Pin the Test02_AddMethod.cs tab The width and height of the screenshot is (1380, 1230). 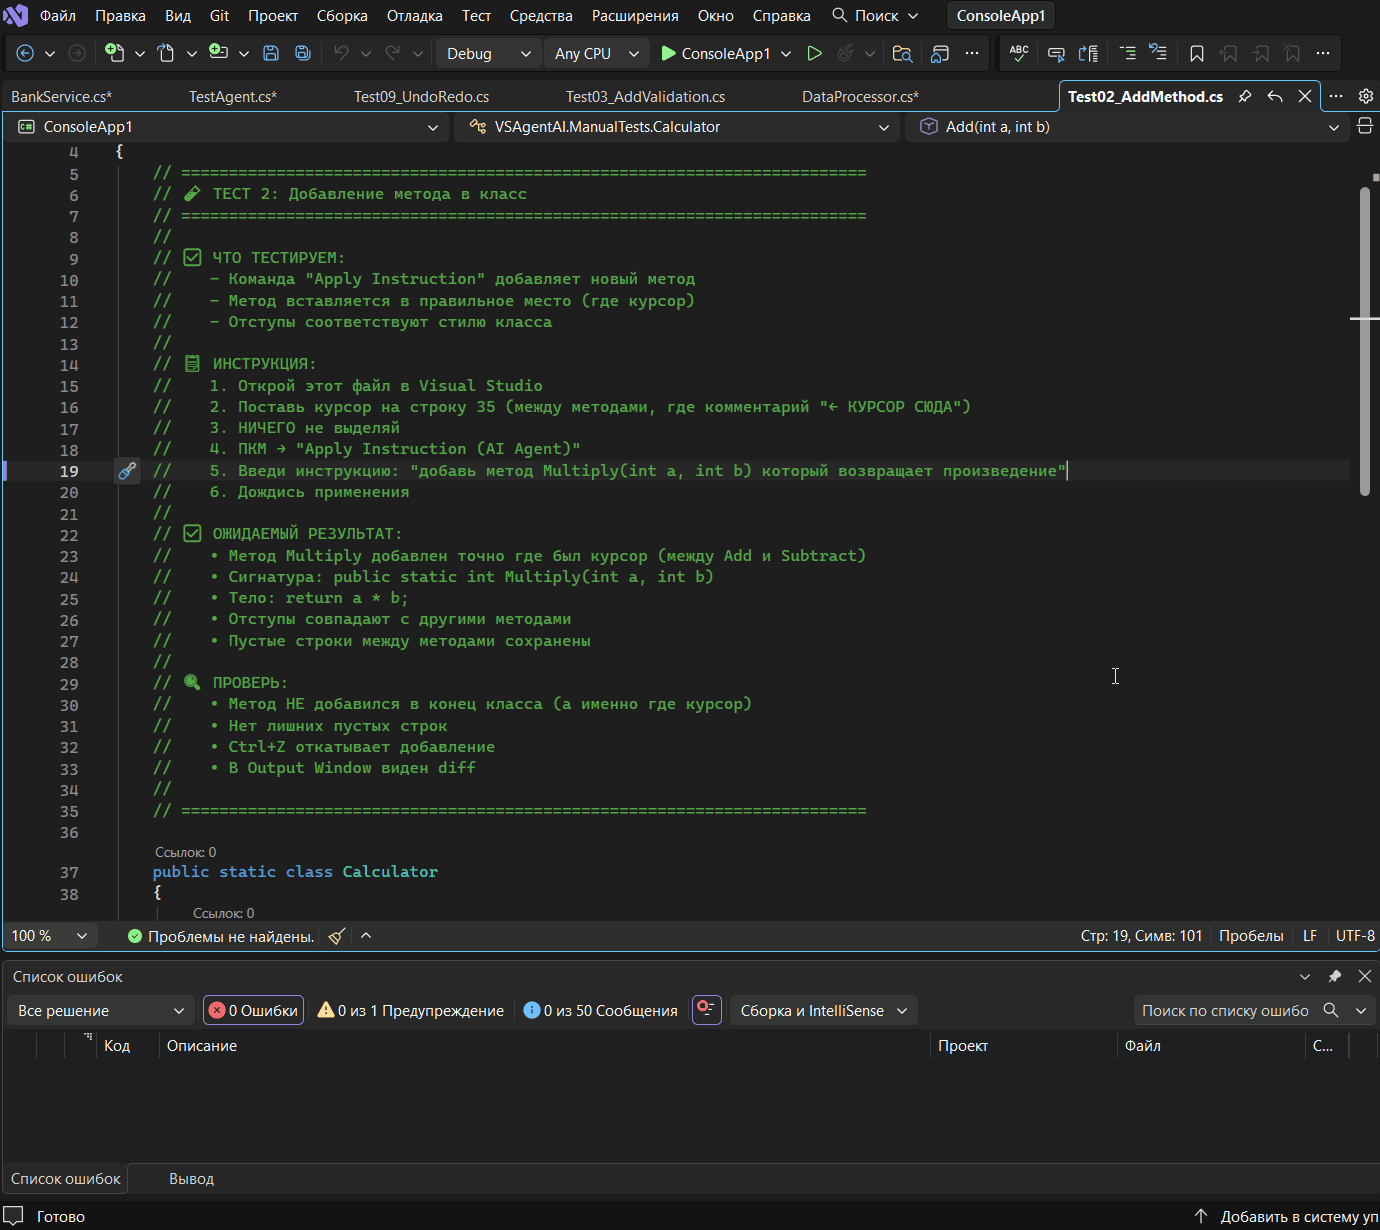point(1245,97)
